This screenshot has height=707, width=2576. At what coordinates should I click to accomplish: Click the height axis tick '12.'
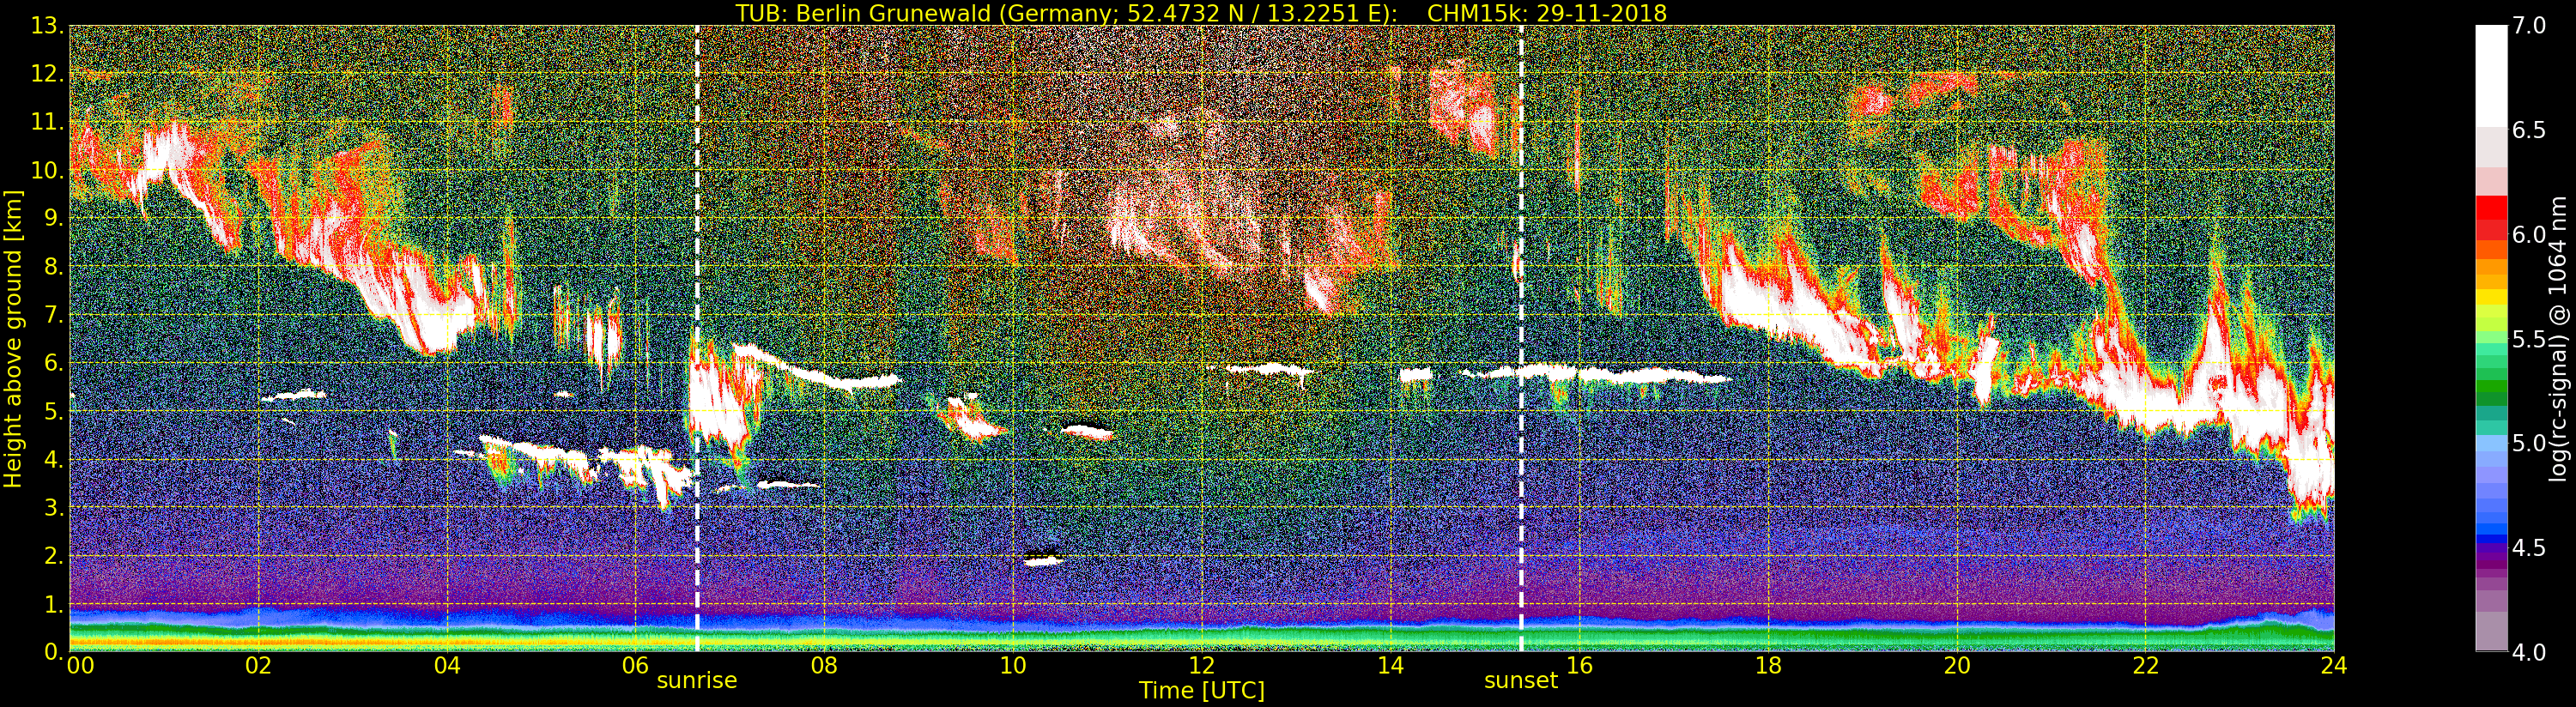48,74
